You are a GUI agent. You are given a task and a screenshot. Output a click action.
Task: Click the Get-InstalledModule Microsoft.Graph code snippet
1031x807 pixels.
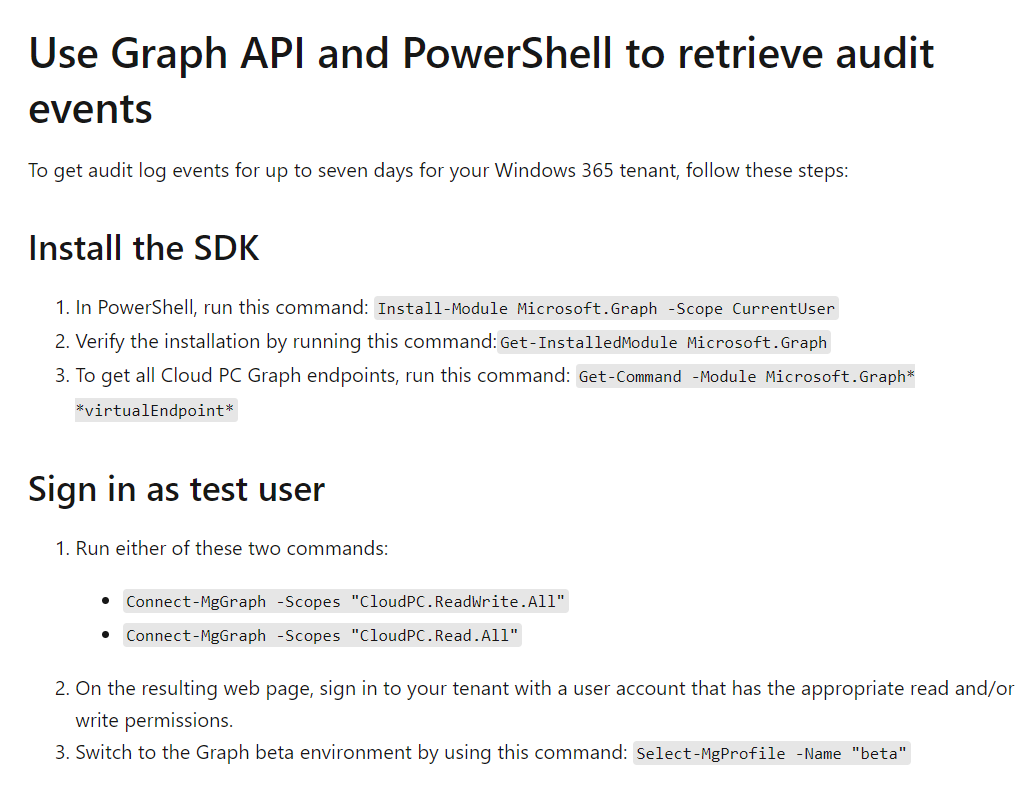(x=663, y=343)
